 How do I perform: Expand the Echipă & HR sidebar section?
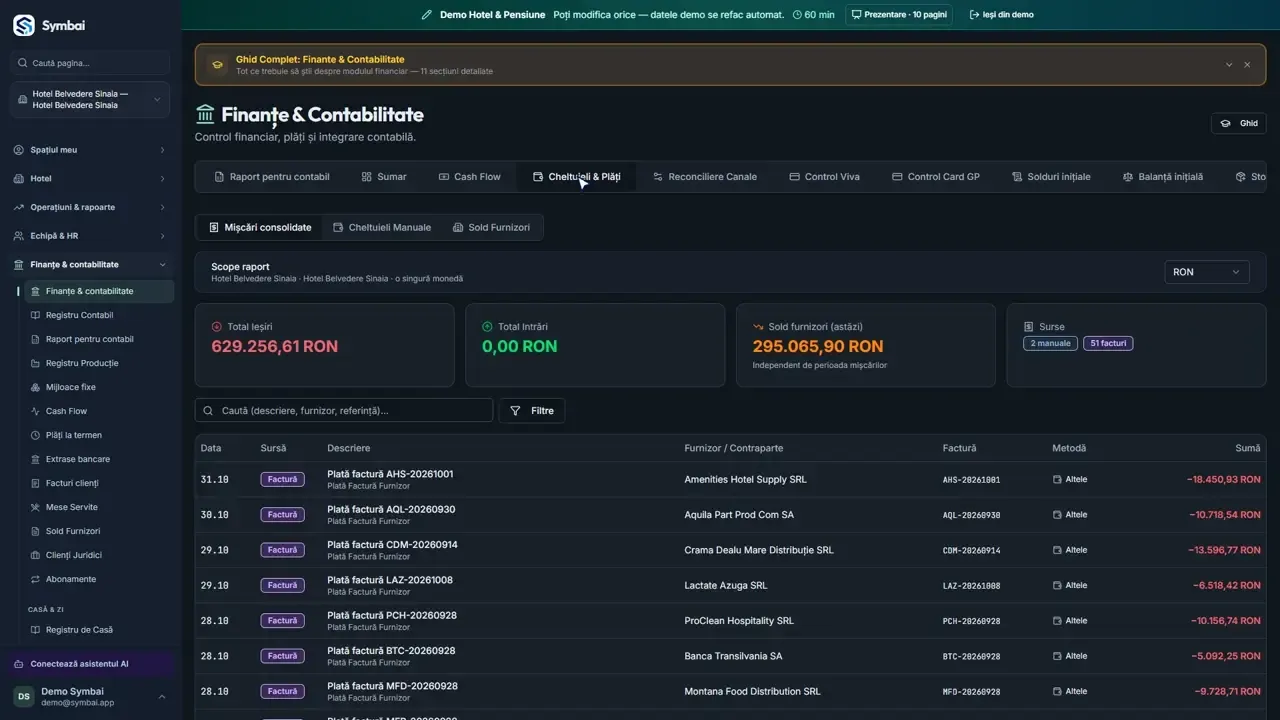tap(90, 236)
